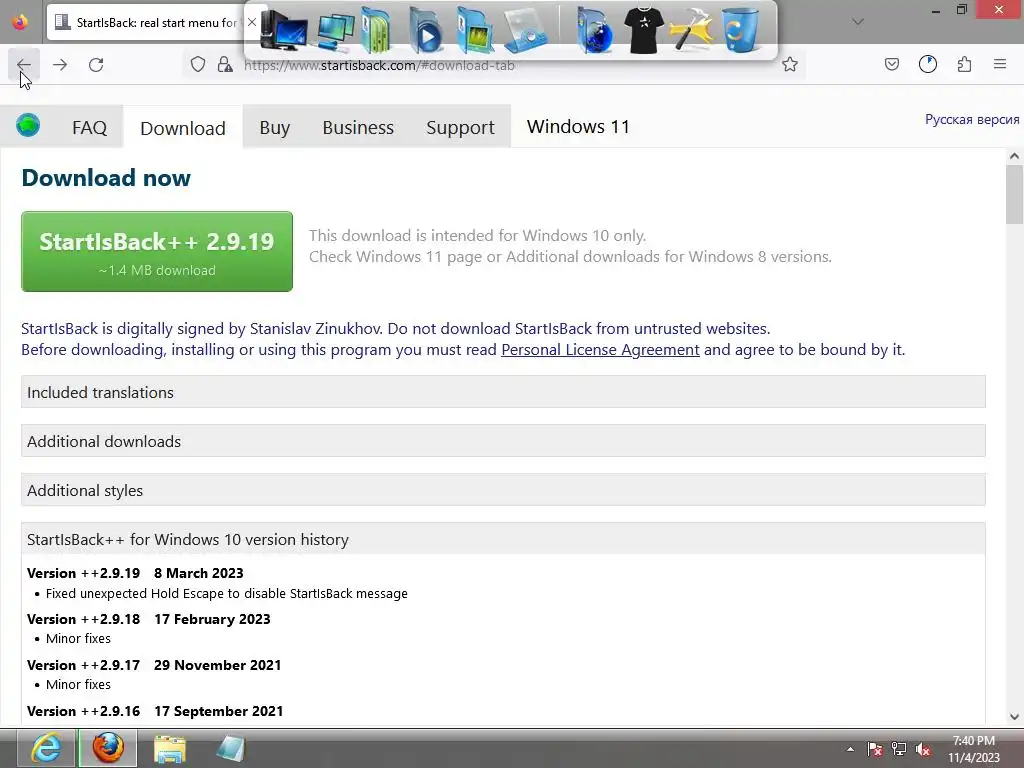This screenshot has height=768, width=1024.
Task: Click the page scrollbar up arrow
Action: pos(1014,155)
